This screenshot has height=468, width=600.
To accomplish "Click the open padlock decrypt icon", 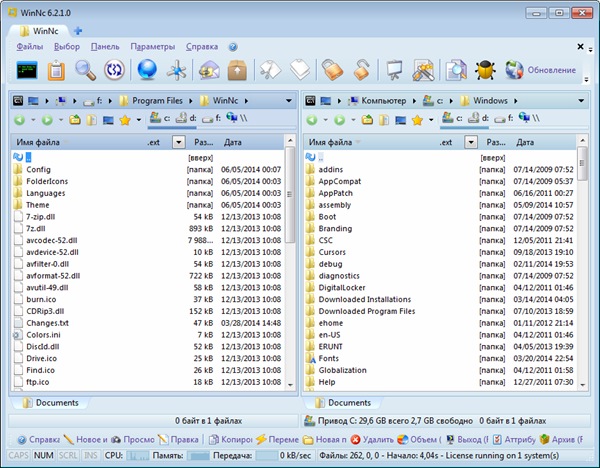I will [363, 70].
